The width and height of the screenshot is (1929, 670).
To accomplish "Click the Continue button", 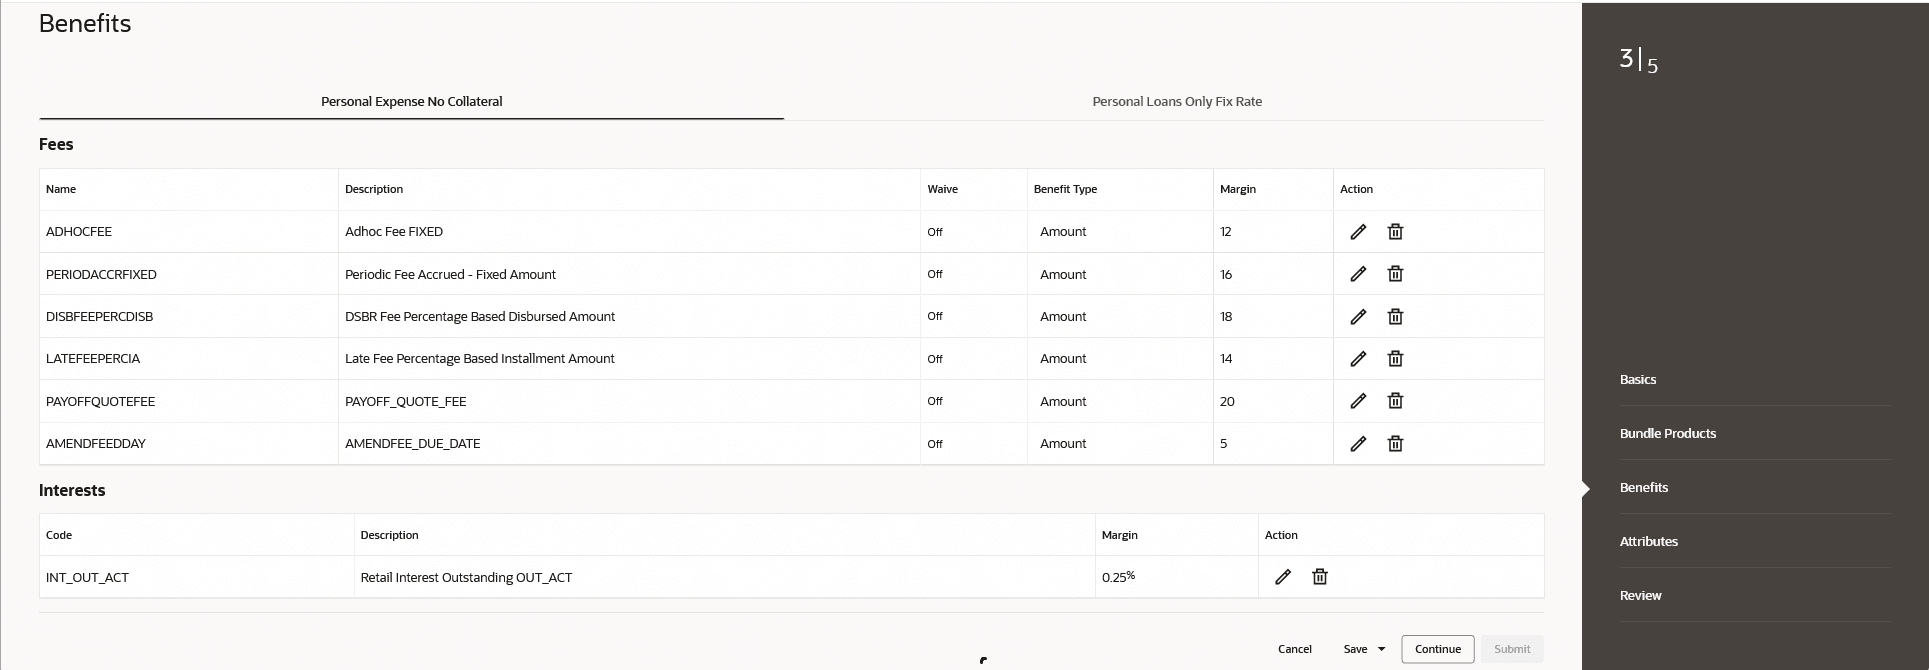I will 1438,649.
